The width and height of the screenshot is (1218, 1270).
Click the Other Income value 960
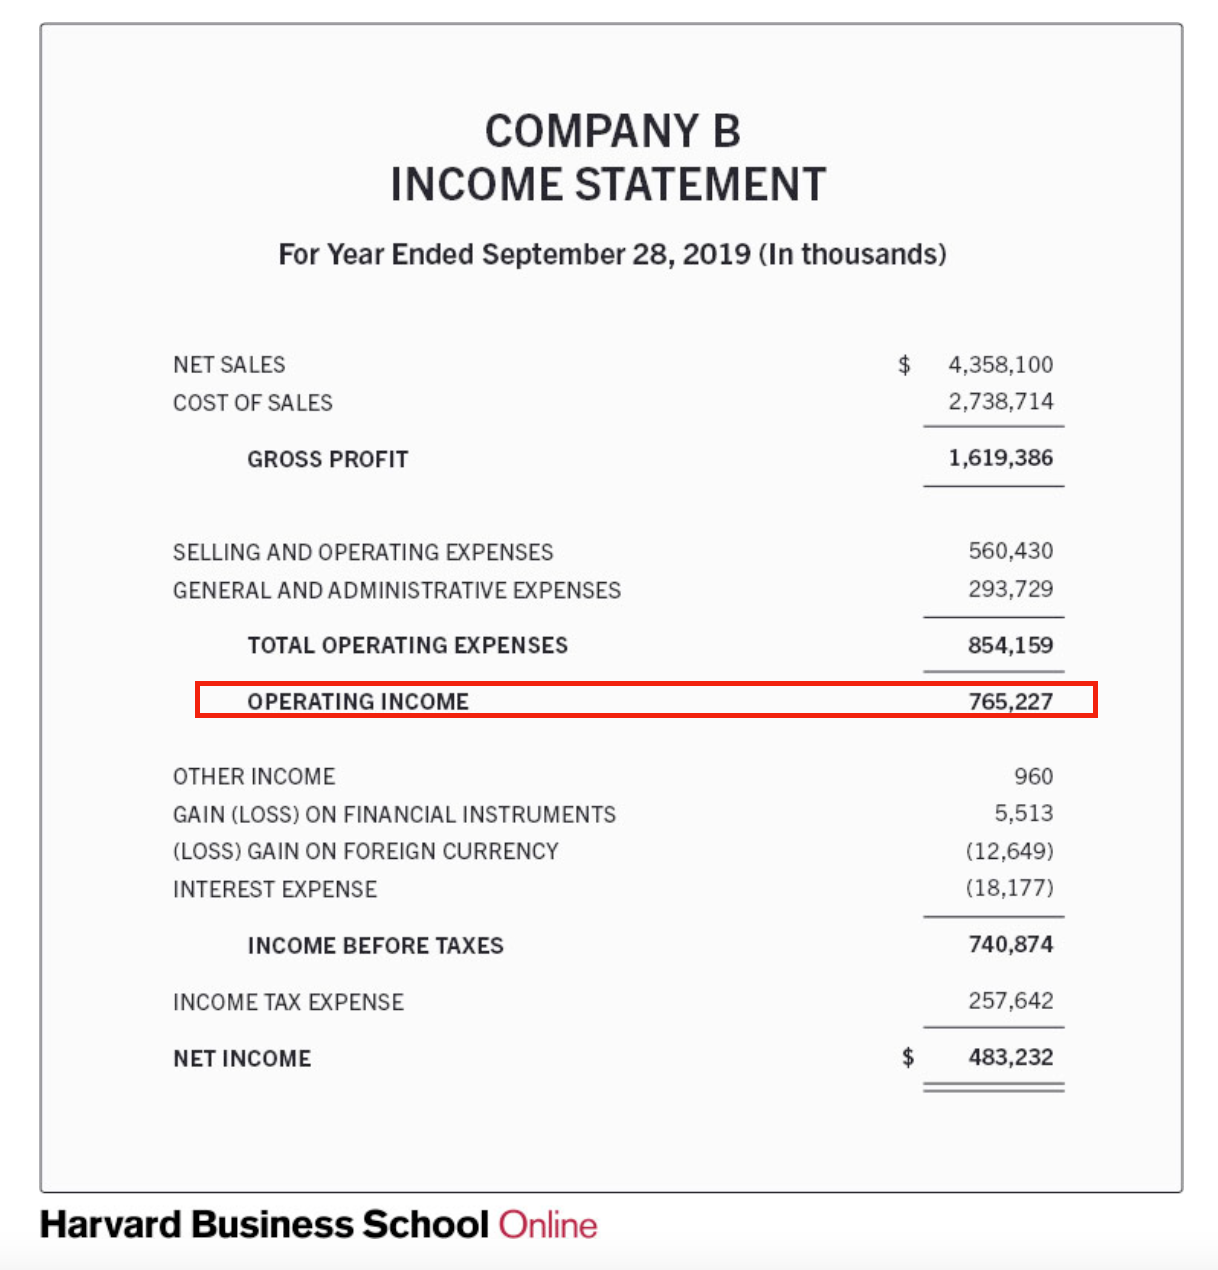point(1034,776)
